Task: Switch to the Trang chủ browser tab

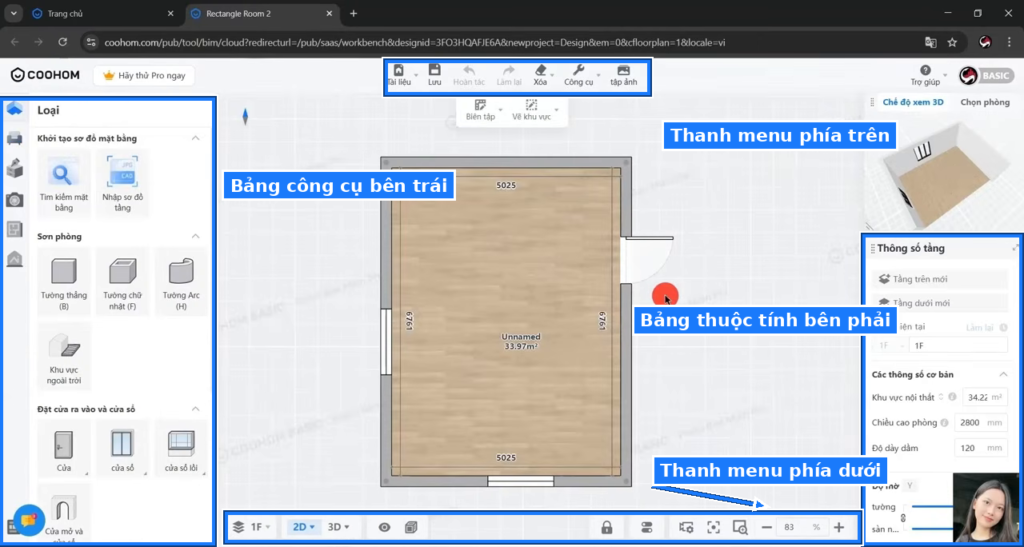Action: [x=103, y=13]
